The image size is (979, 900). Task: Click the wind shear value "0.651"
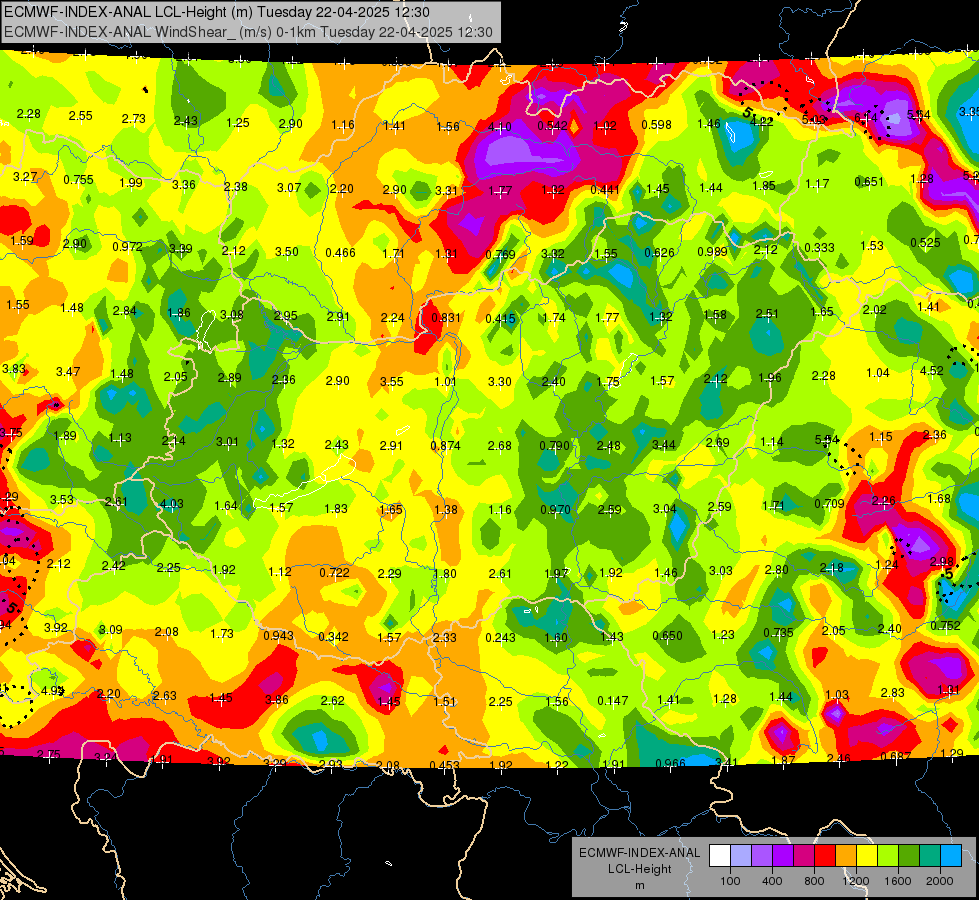[x=869, y=182]
